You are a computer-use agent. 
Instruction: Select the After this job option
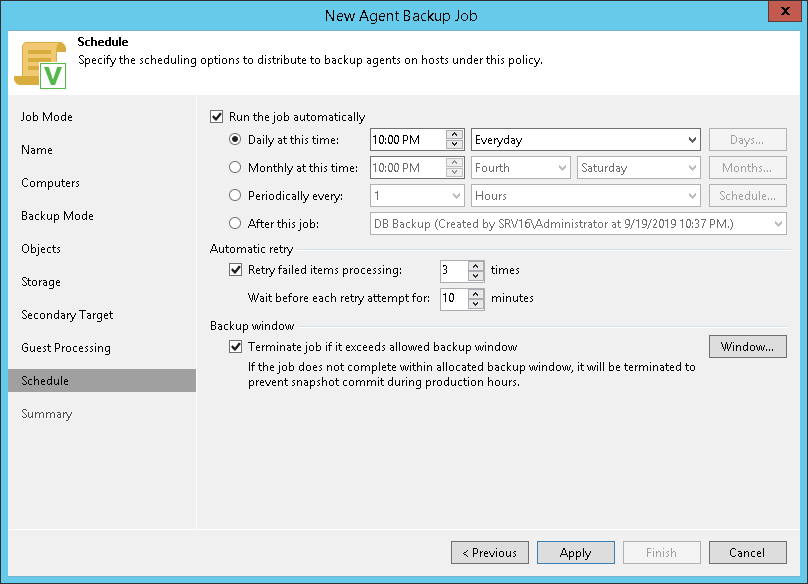(x=236, y=224)
